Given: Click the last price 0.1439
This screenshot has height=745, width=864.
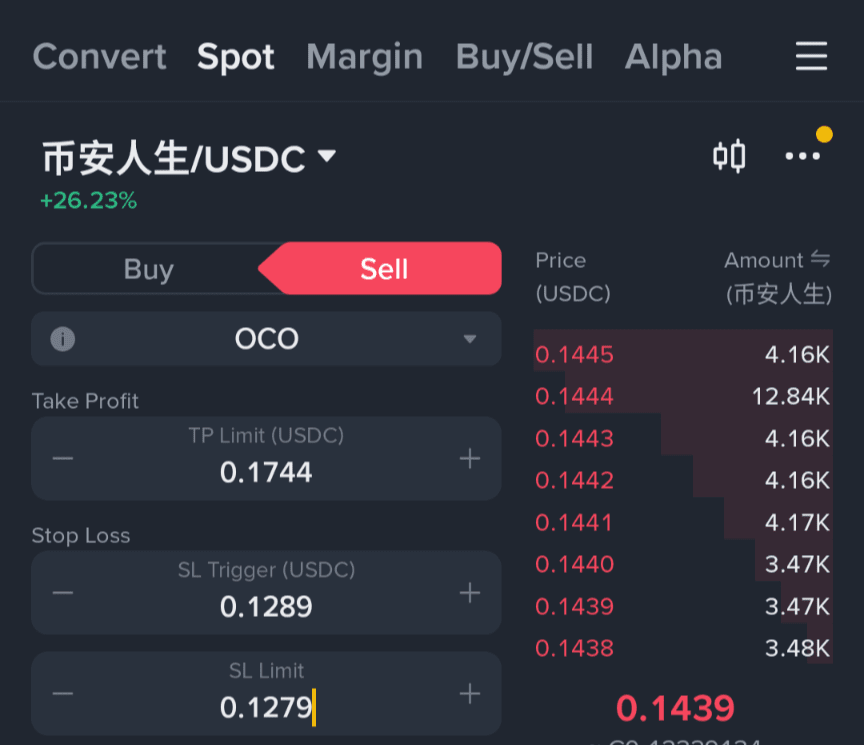Looking at the screenshot, I should pyautogui.click(x=675, y=708).
